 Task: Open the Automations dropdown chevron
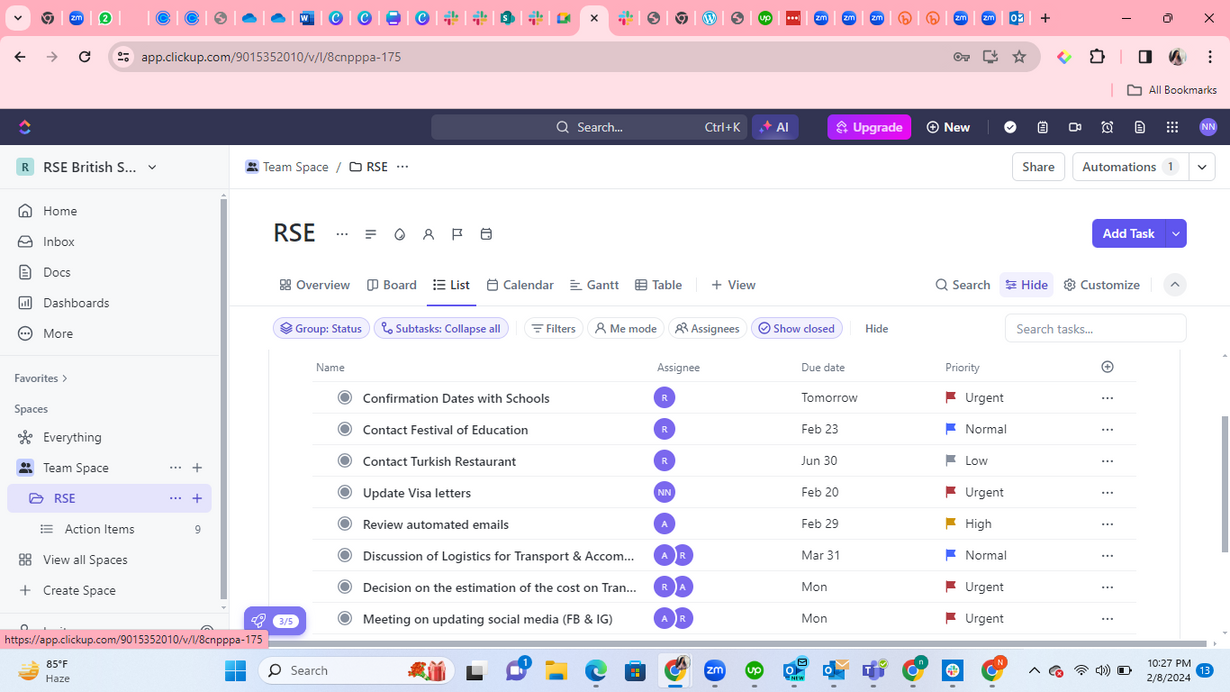(x=1202, y=167)
